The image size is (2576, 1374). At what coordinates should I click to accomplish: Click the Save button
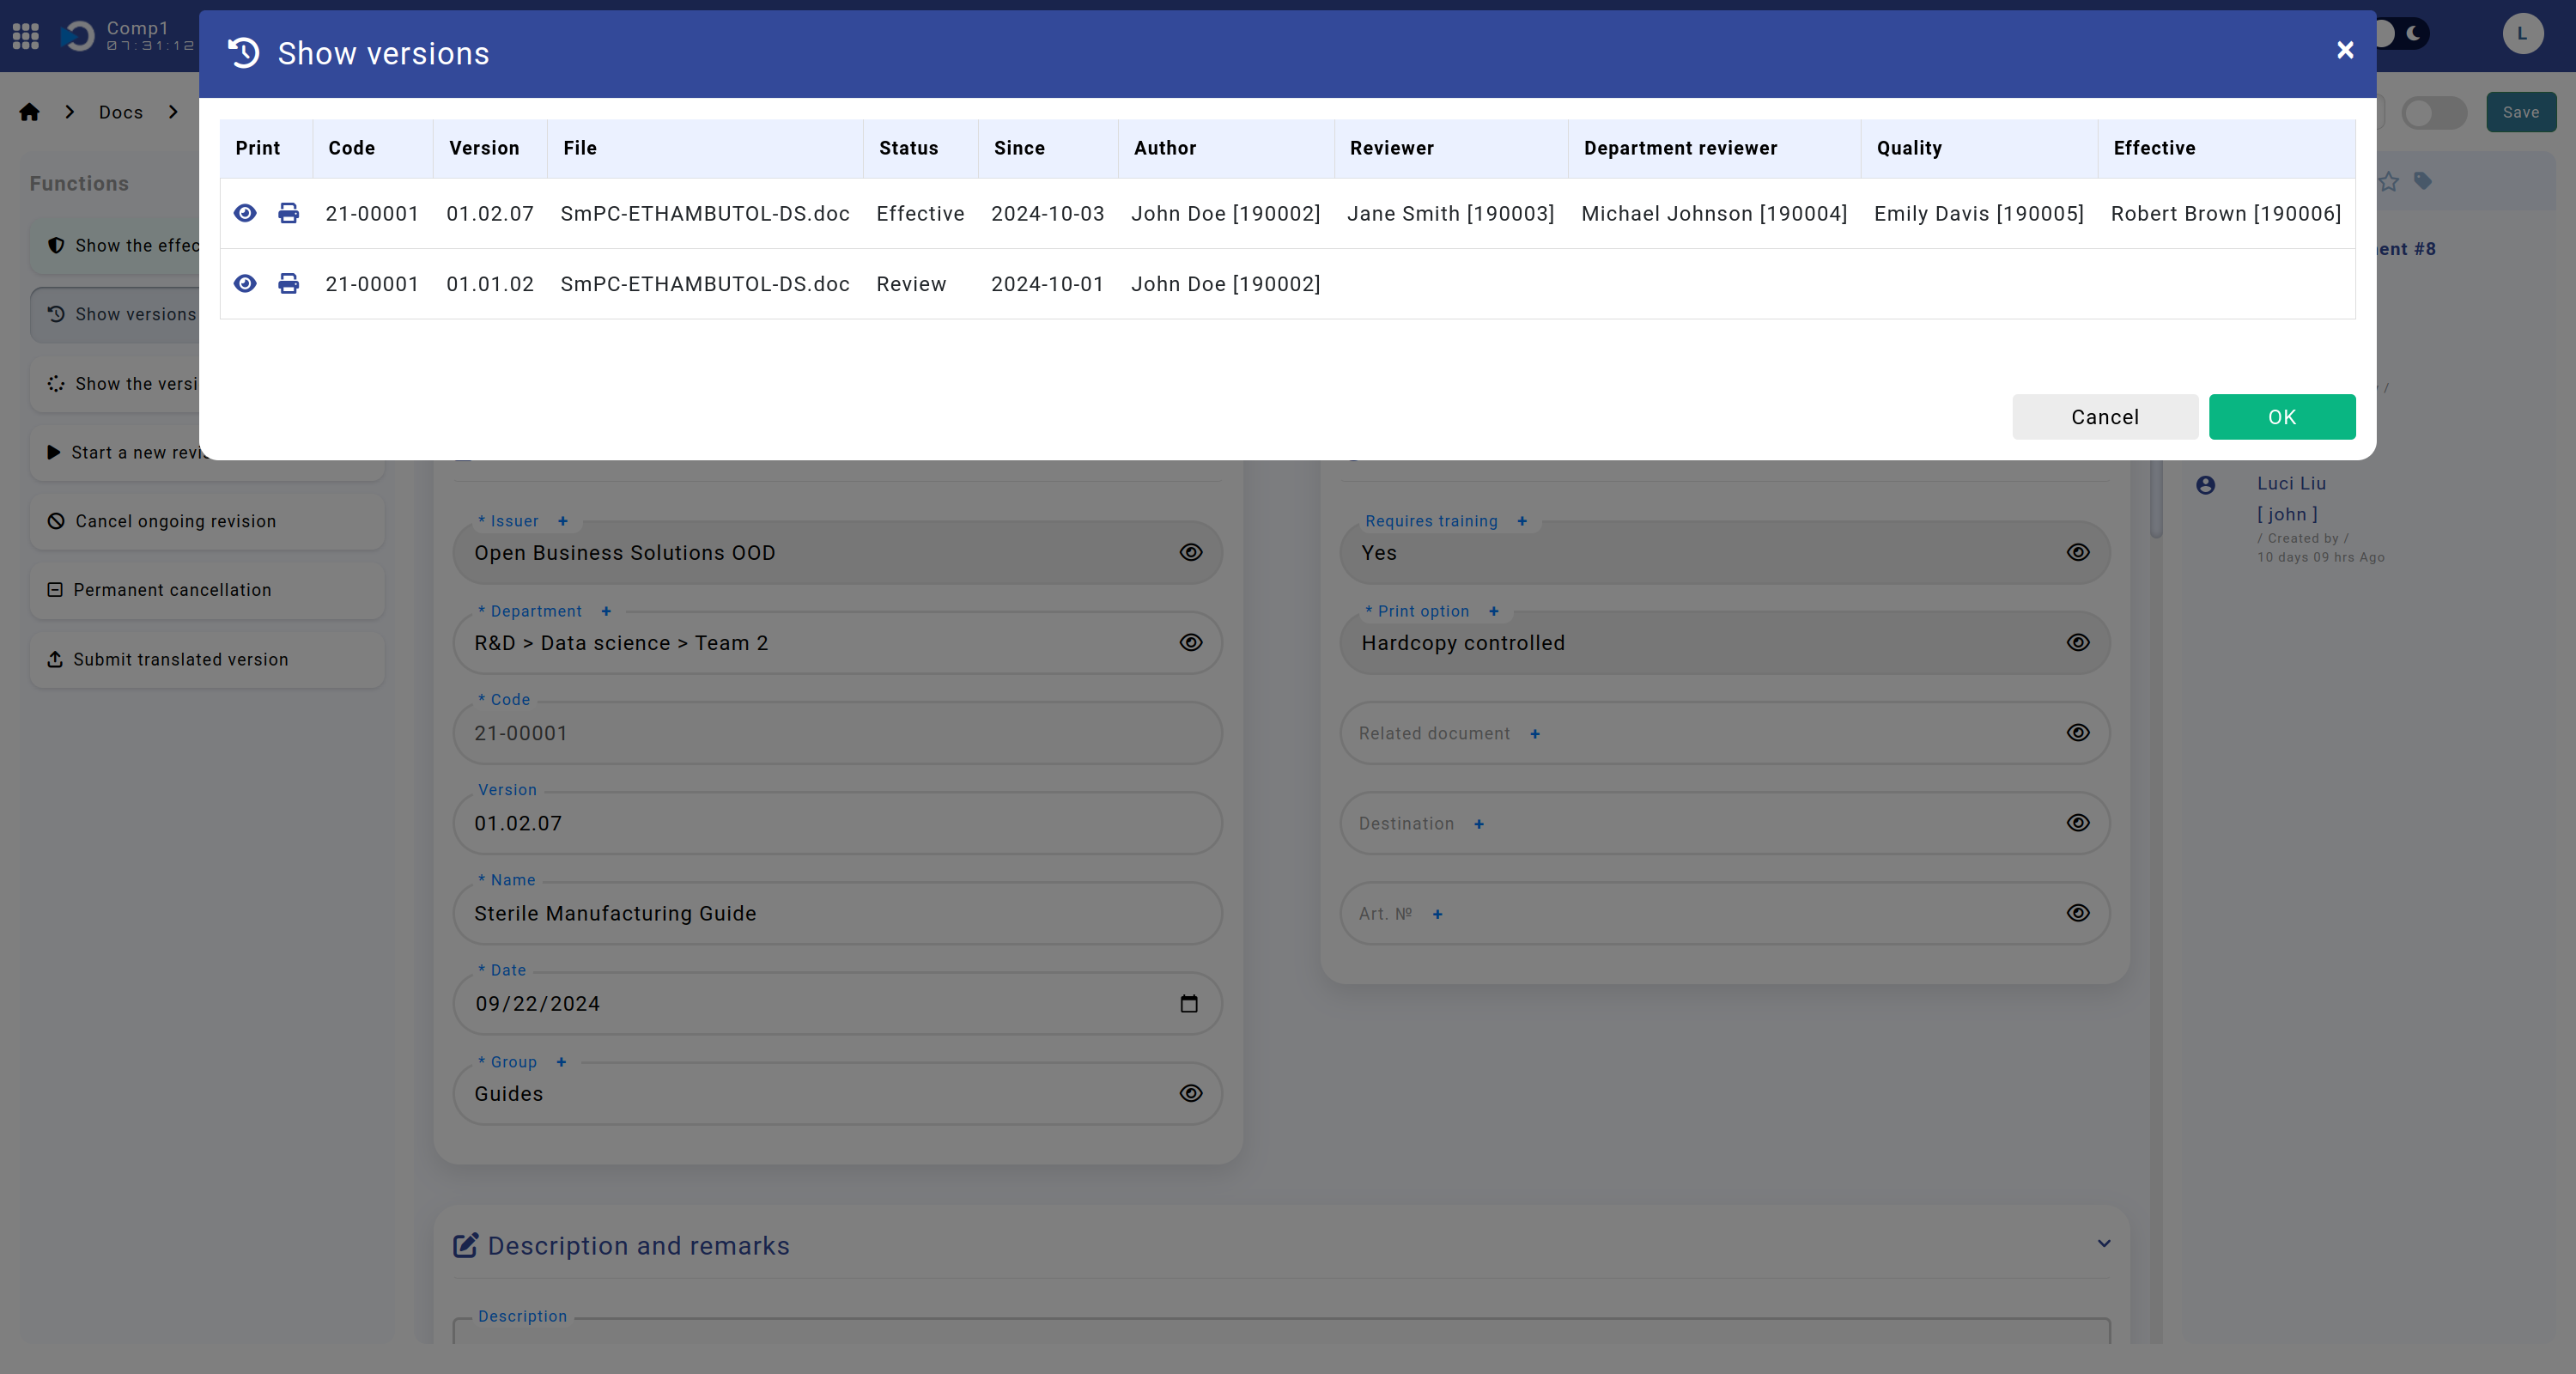(2520, 112)
